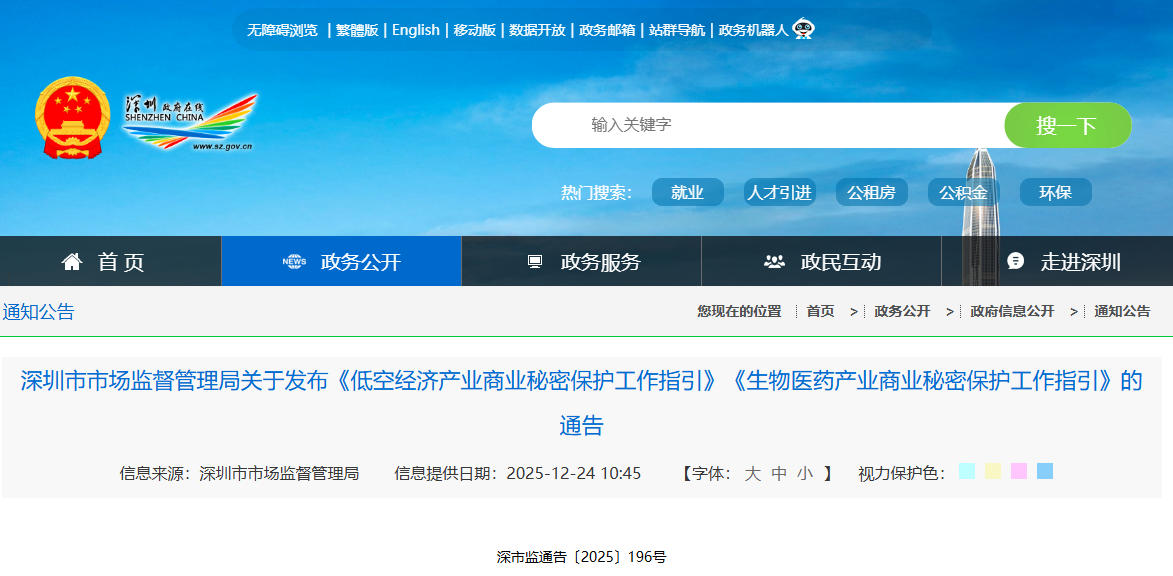This screenshot has width=1173, height=576.
Task: Open the 数据开放 page
Action: (536, 30)
